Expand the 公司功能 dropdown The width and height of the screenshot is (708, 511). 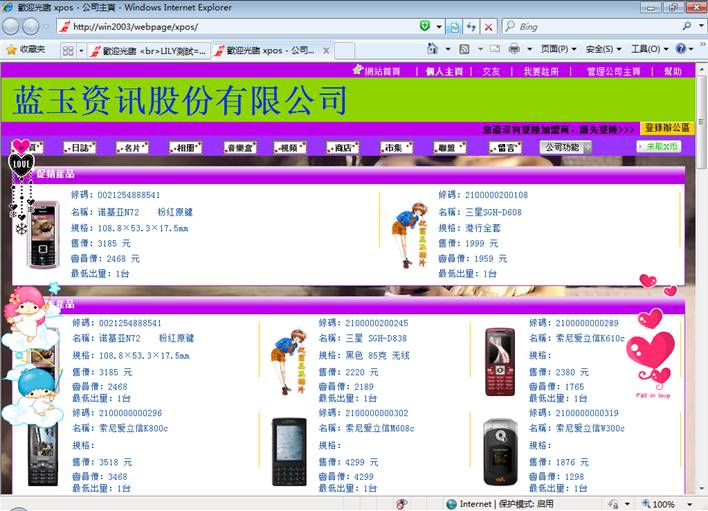click(x=566, y=147)
